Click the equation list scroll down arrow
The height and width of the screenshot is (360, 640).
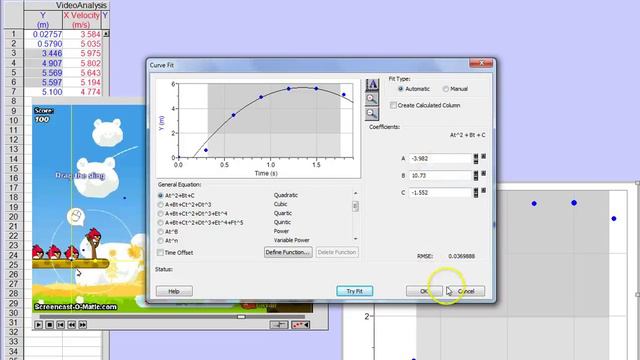(355, 239)
